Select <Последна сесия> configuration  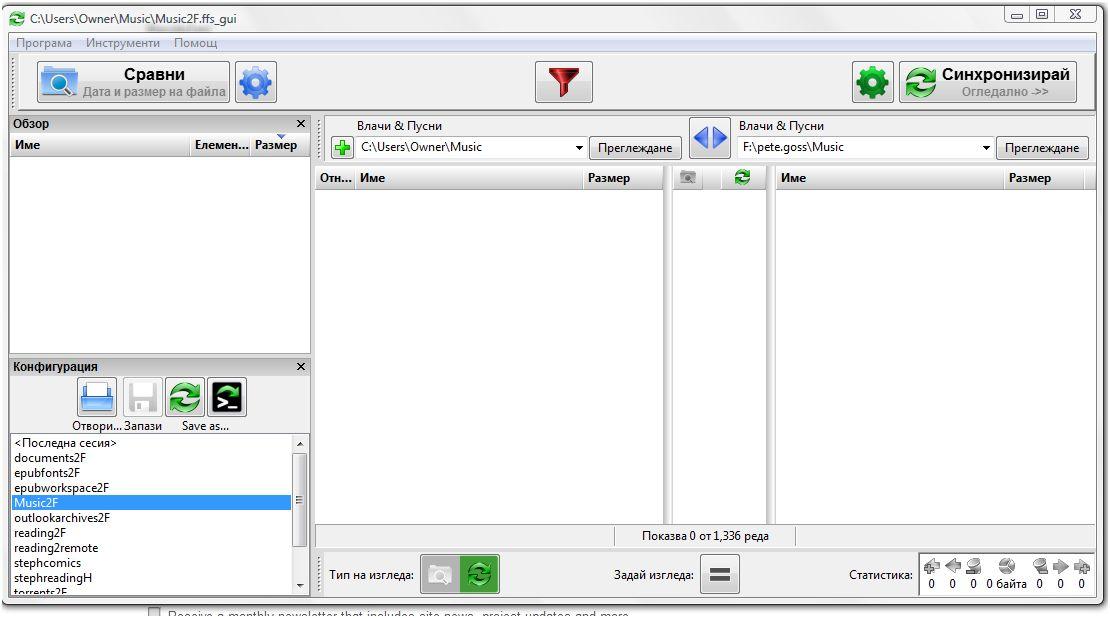click(x=151, y=443)
